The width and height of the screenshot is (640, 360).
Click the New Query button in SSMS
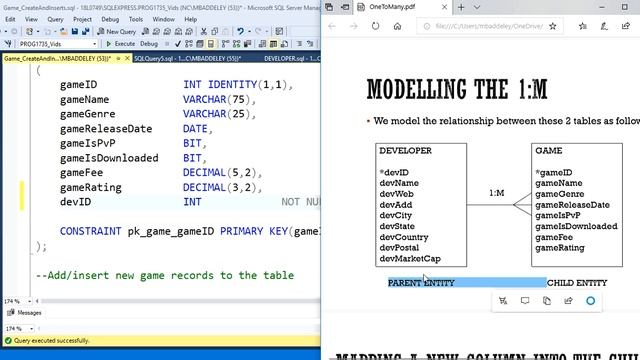click(117, 31)
